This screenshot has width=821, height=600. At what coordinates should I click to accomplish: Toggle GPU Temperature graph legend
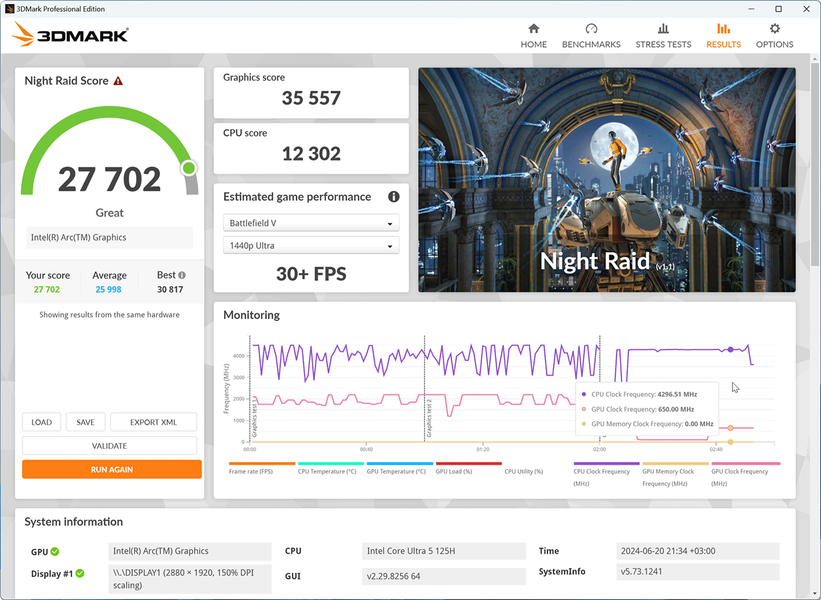click(x=400, y=468)
